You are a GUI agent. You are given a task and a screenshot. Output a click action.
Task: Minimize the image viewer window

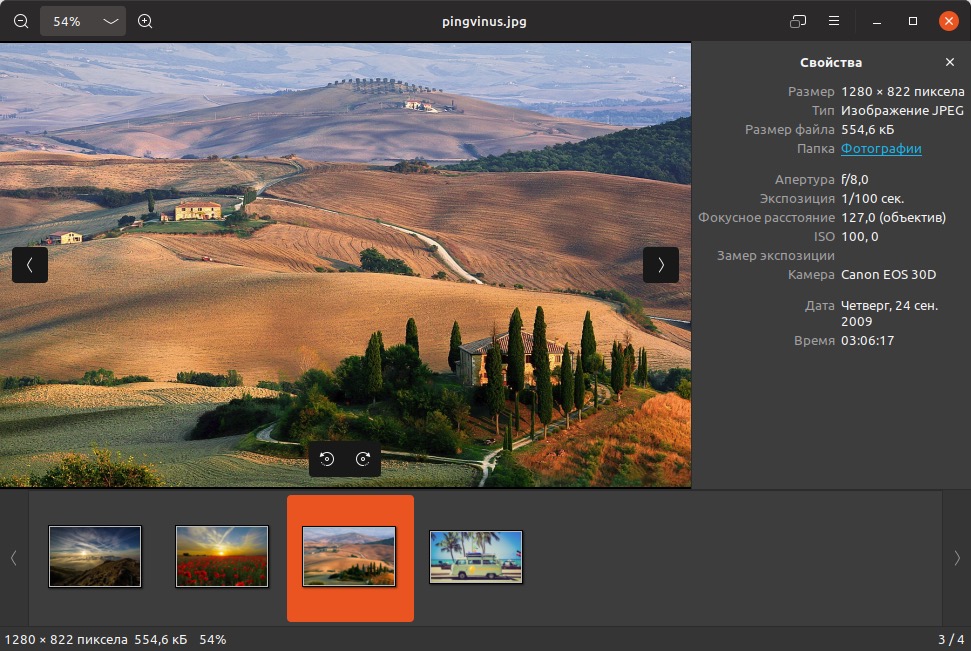877,21
